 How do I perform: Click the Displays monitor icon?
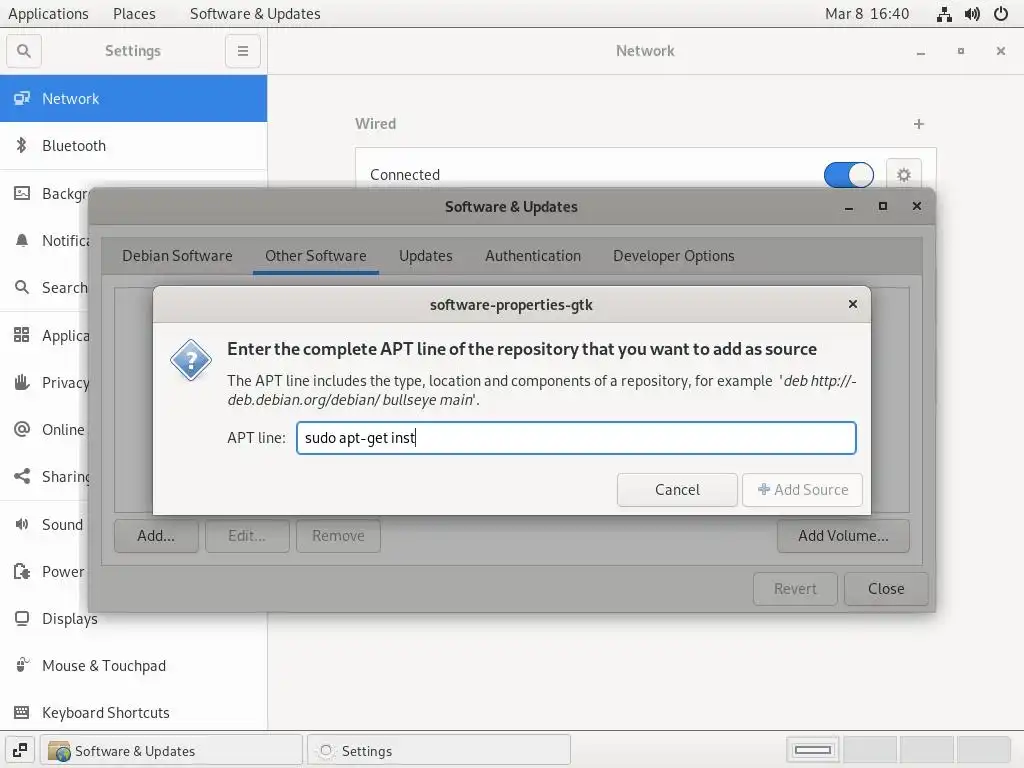(22, 618)
